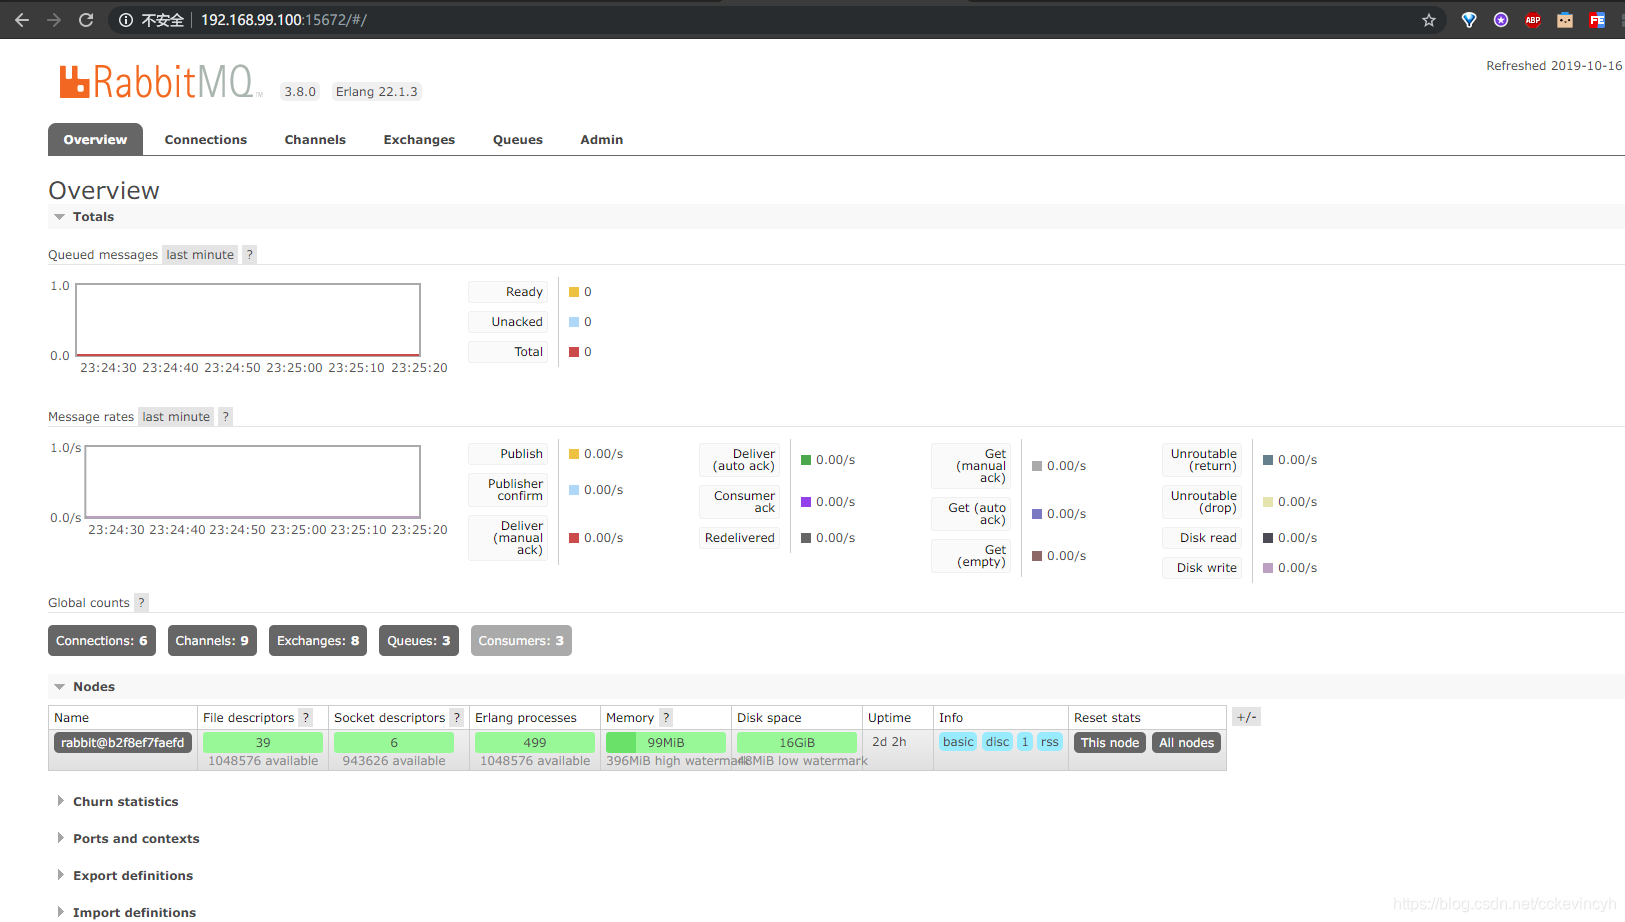
Task: Open the blue shield extension icon
Action: click(1469, 20)
